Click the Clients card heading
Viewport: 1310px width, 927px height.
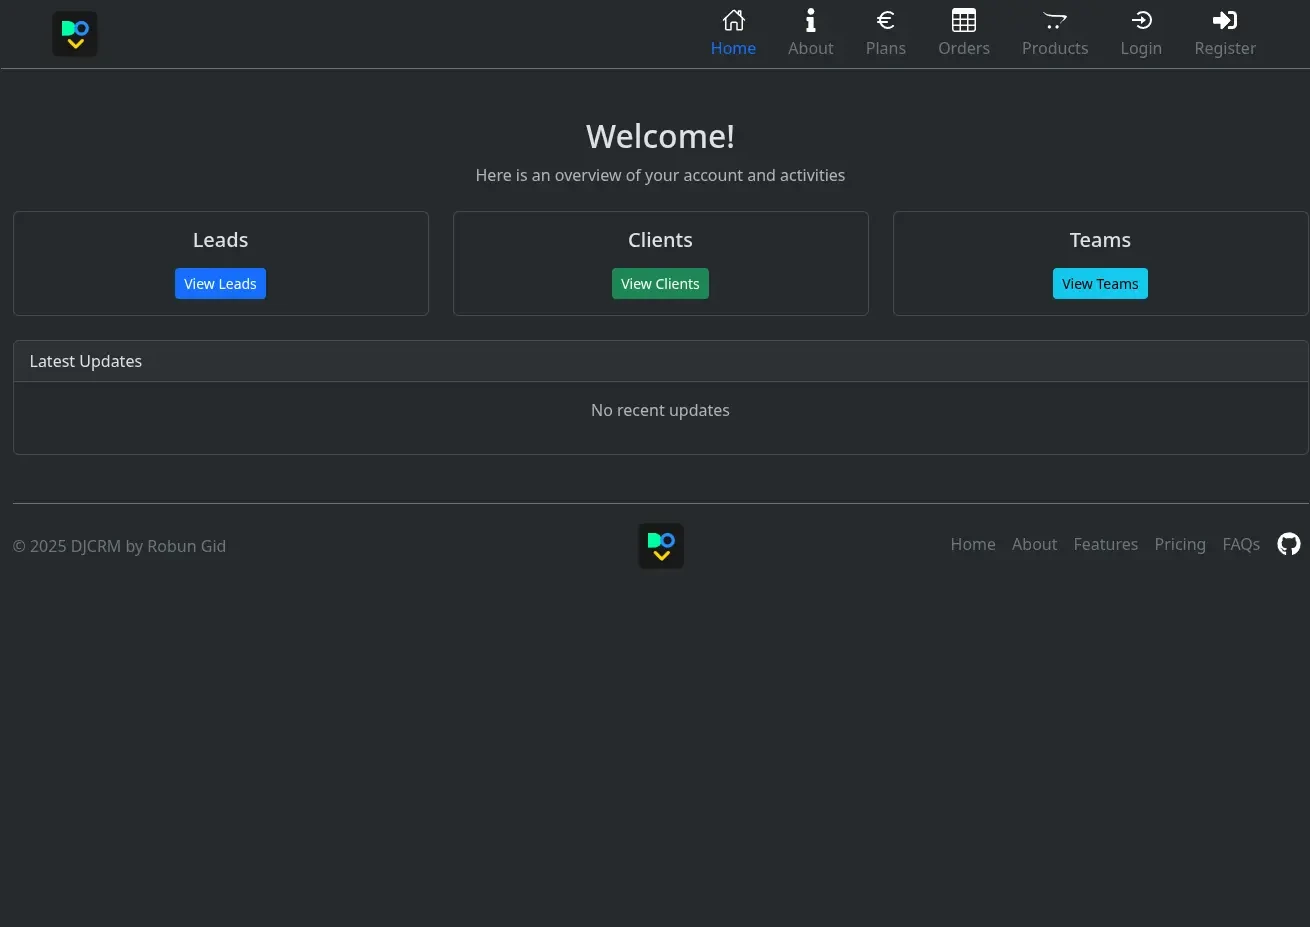click(x=660, y=240)
